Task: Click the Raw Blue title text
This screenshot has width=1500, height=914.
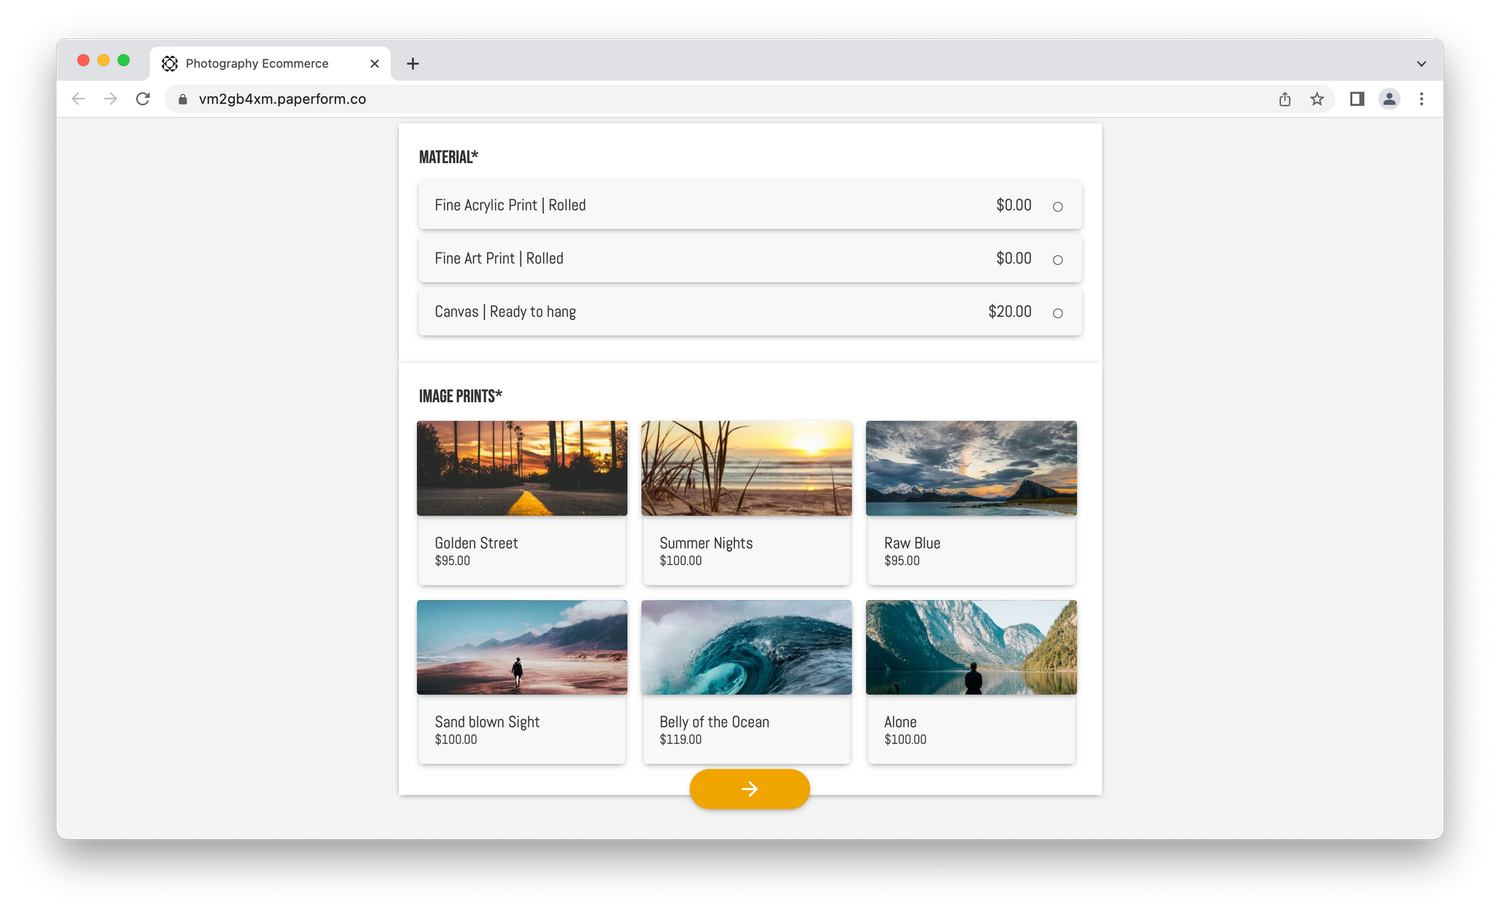Action: [x=912, y=543]
